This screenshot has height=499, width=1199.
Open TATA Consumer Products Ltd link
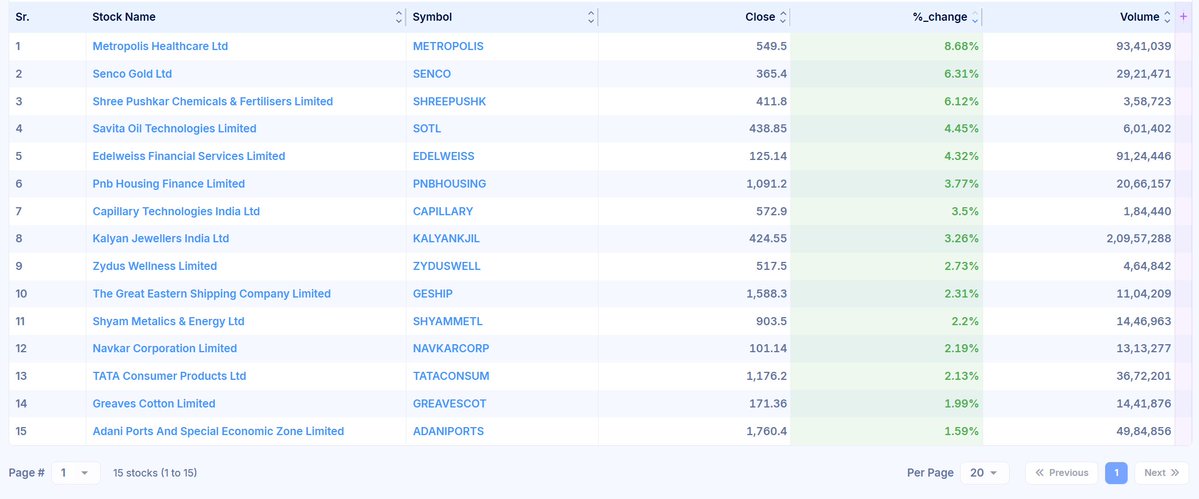pos(169,376)
